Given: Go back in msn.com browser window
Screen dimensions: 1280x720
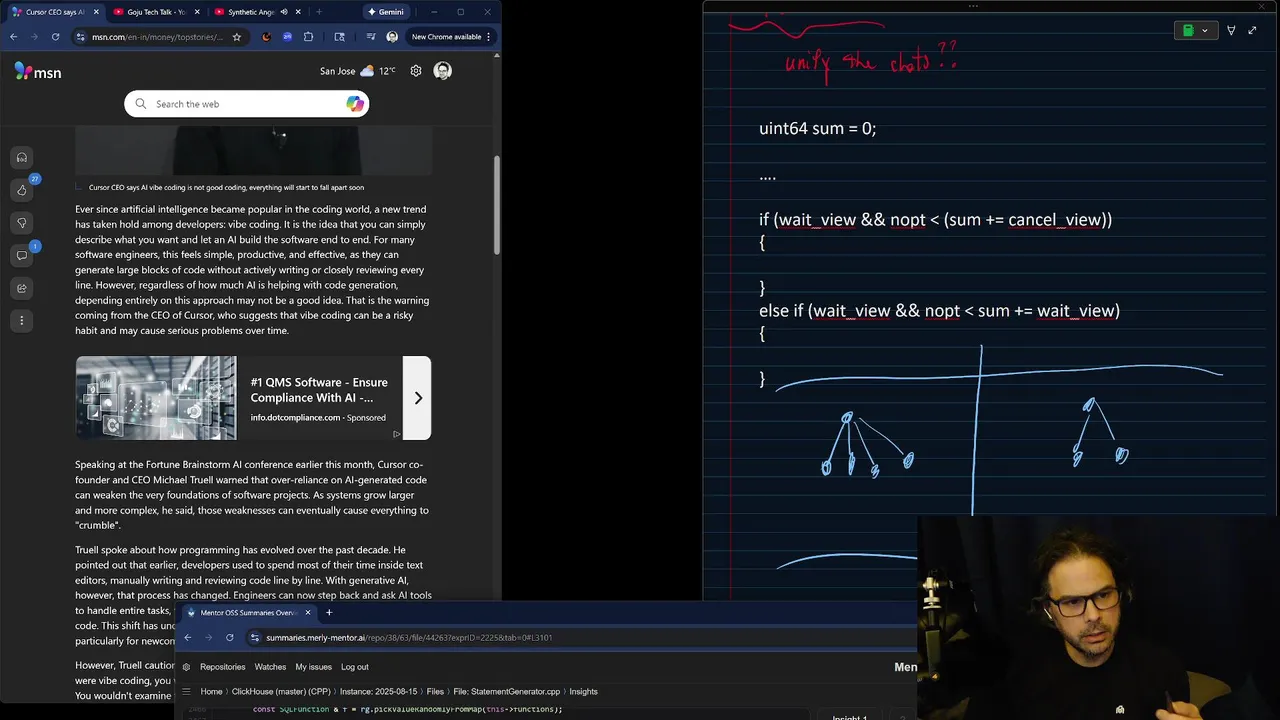Looking at the screenshot, I should coord(14,37).
